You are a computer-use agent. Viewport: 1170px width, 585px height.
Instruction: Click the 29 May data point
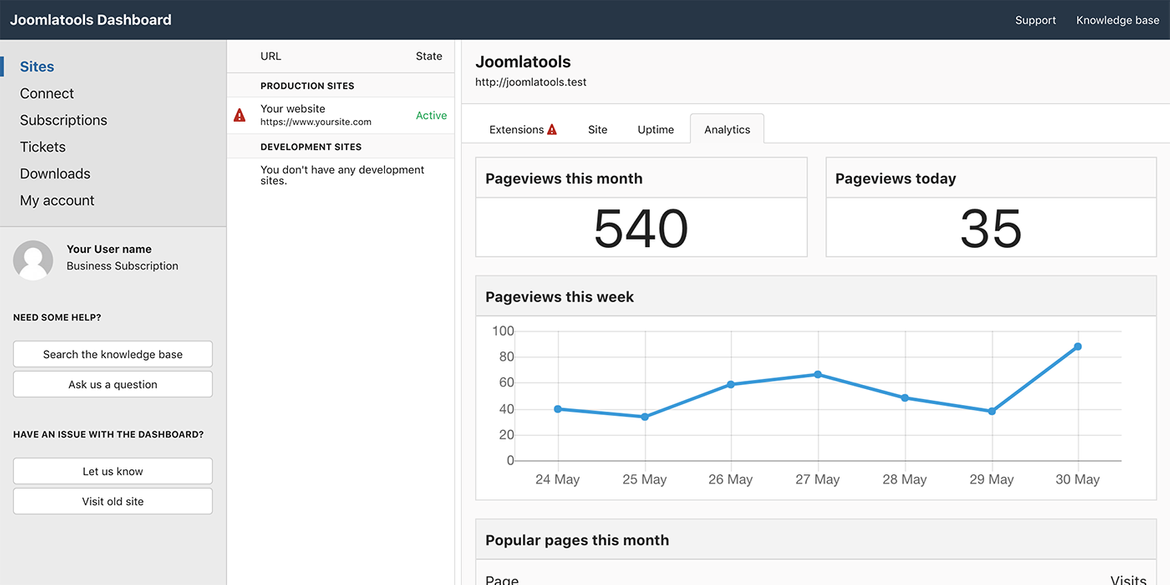(x=992, y=411)
